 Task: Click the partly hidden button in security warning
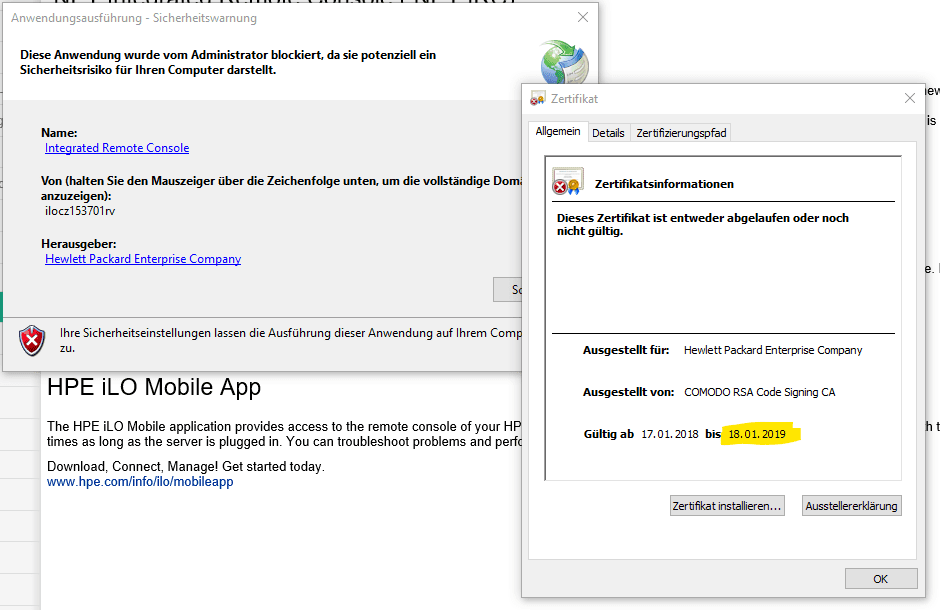pos(508,289)
